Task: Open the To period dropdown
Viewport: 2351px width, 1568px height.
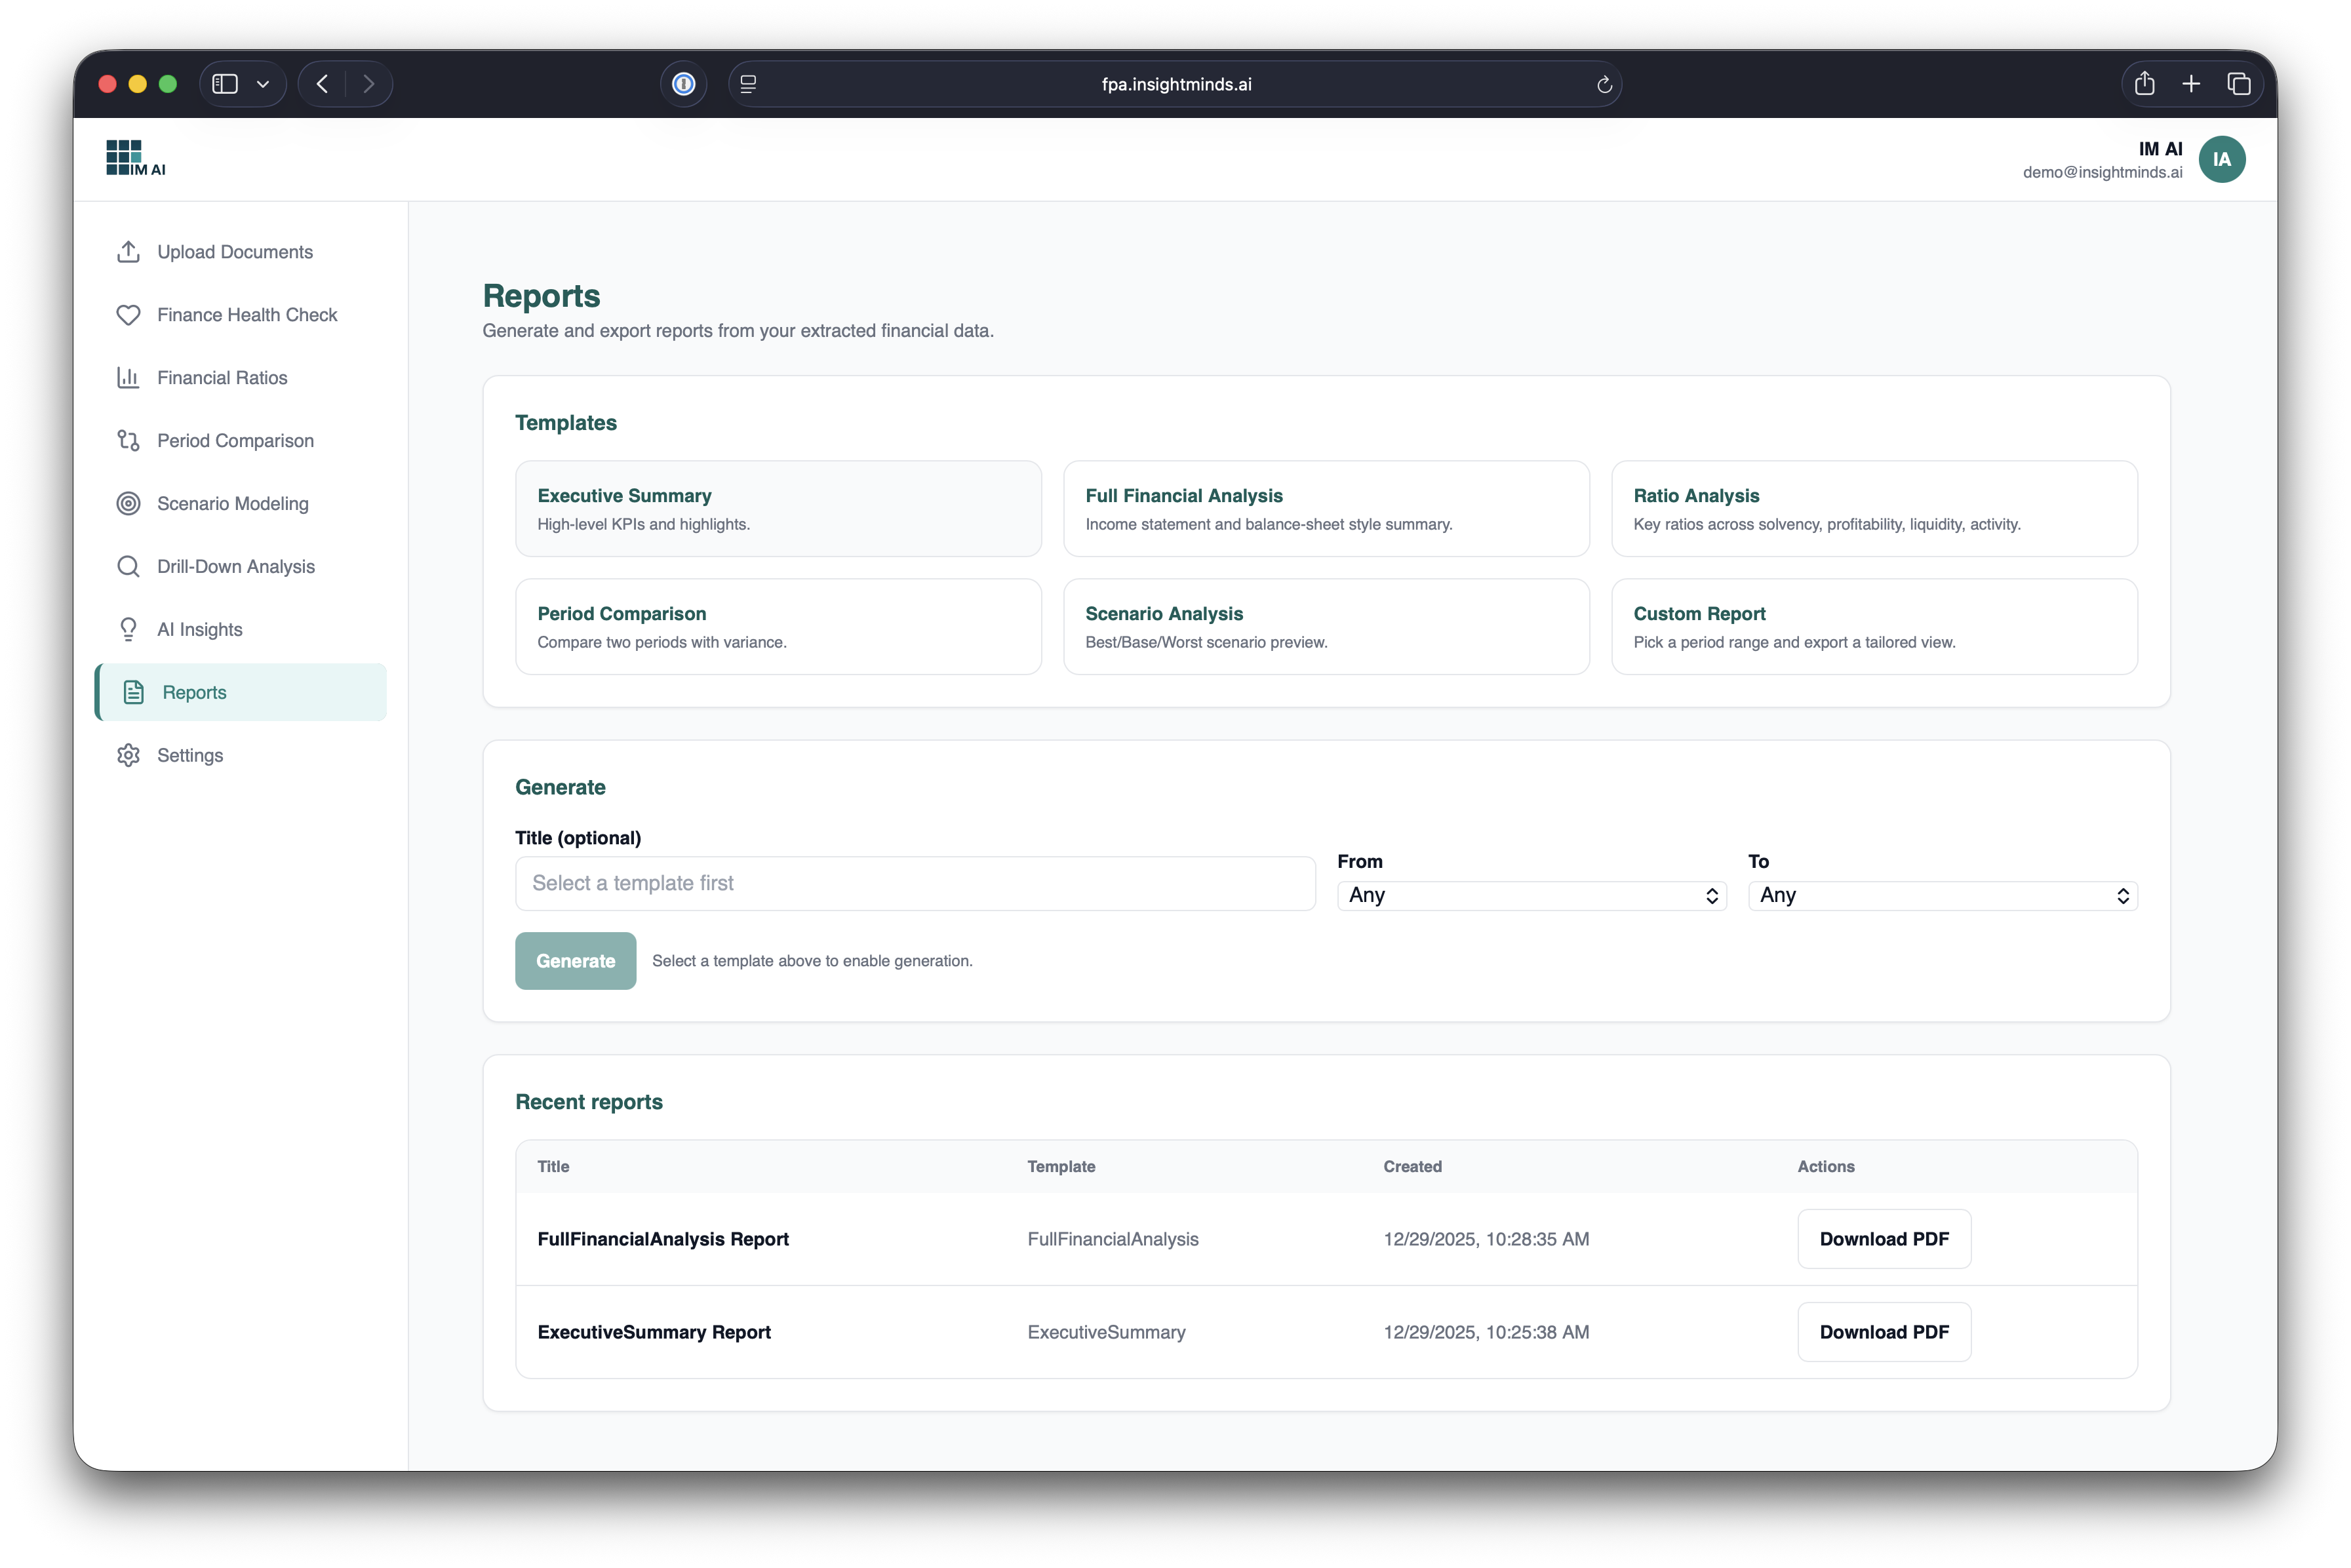Action: [x=1942, y=895]
